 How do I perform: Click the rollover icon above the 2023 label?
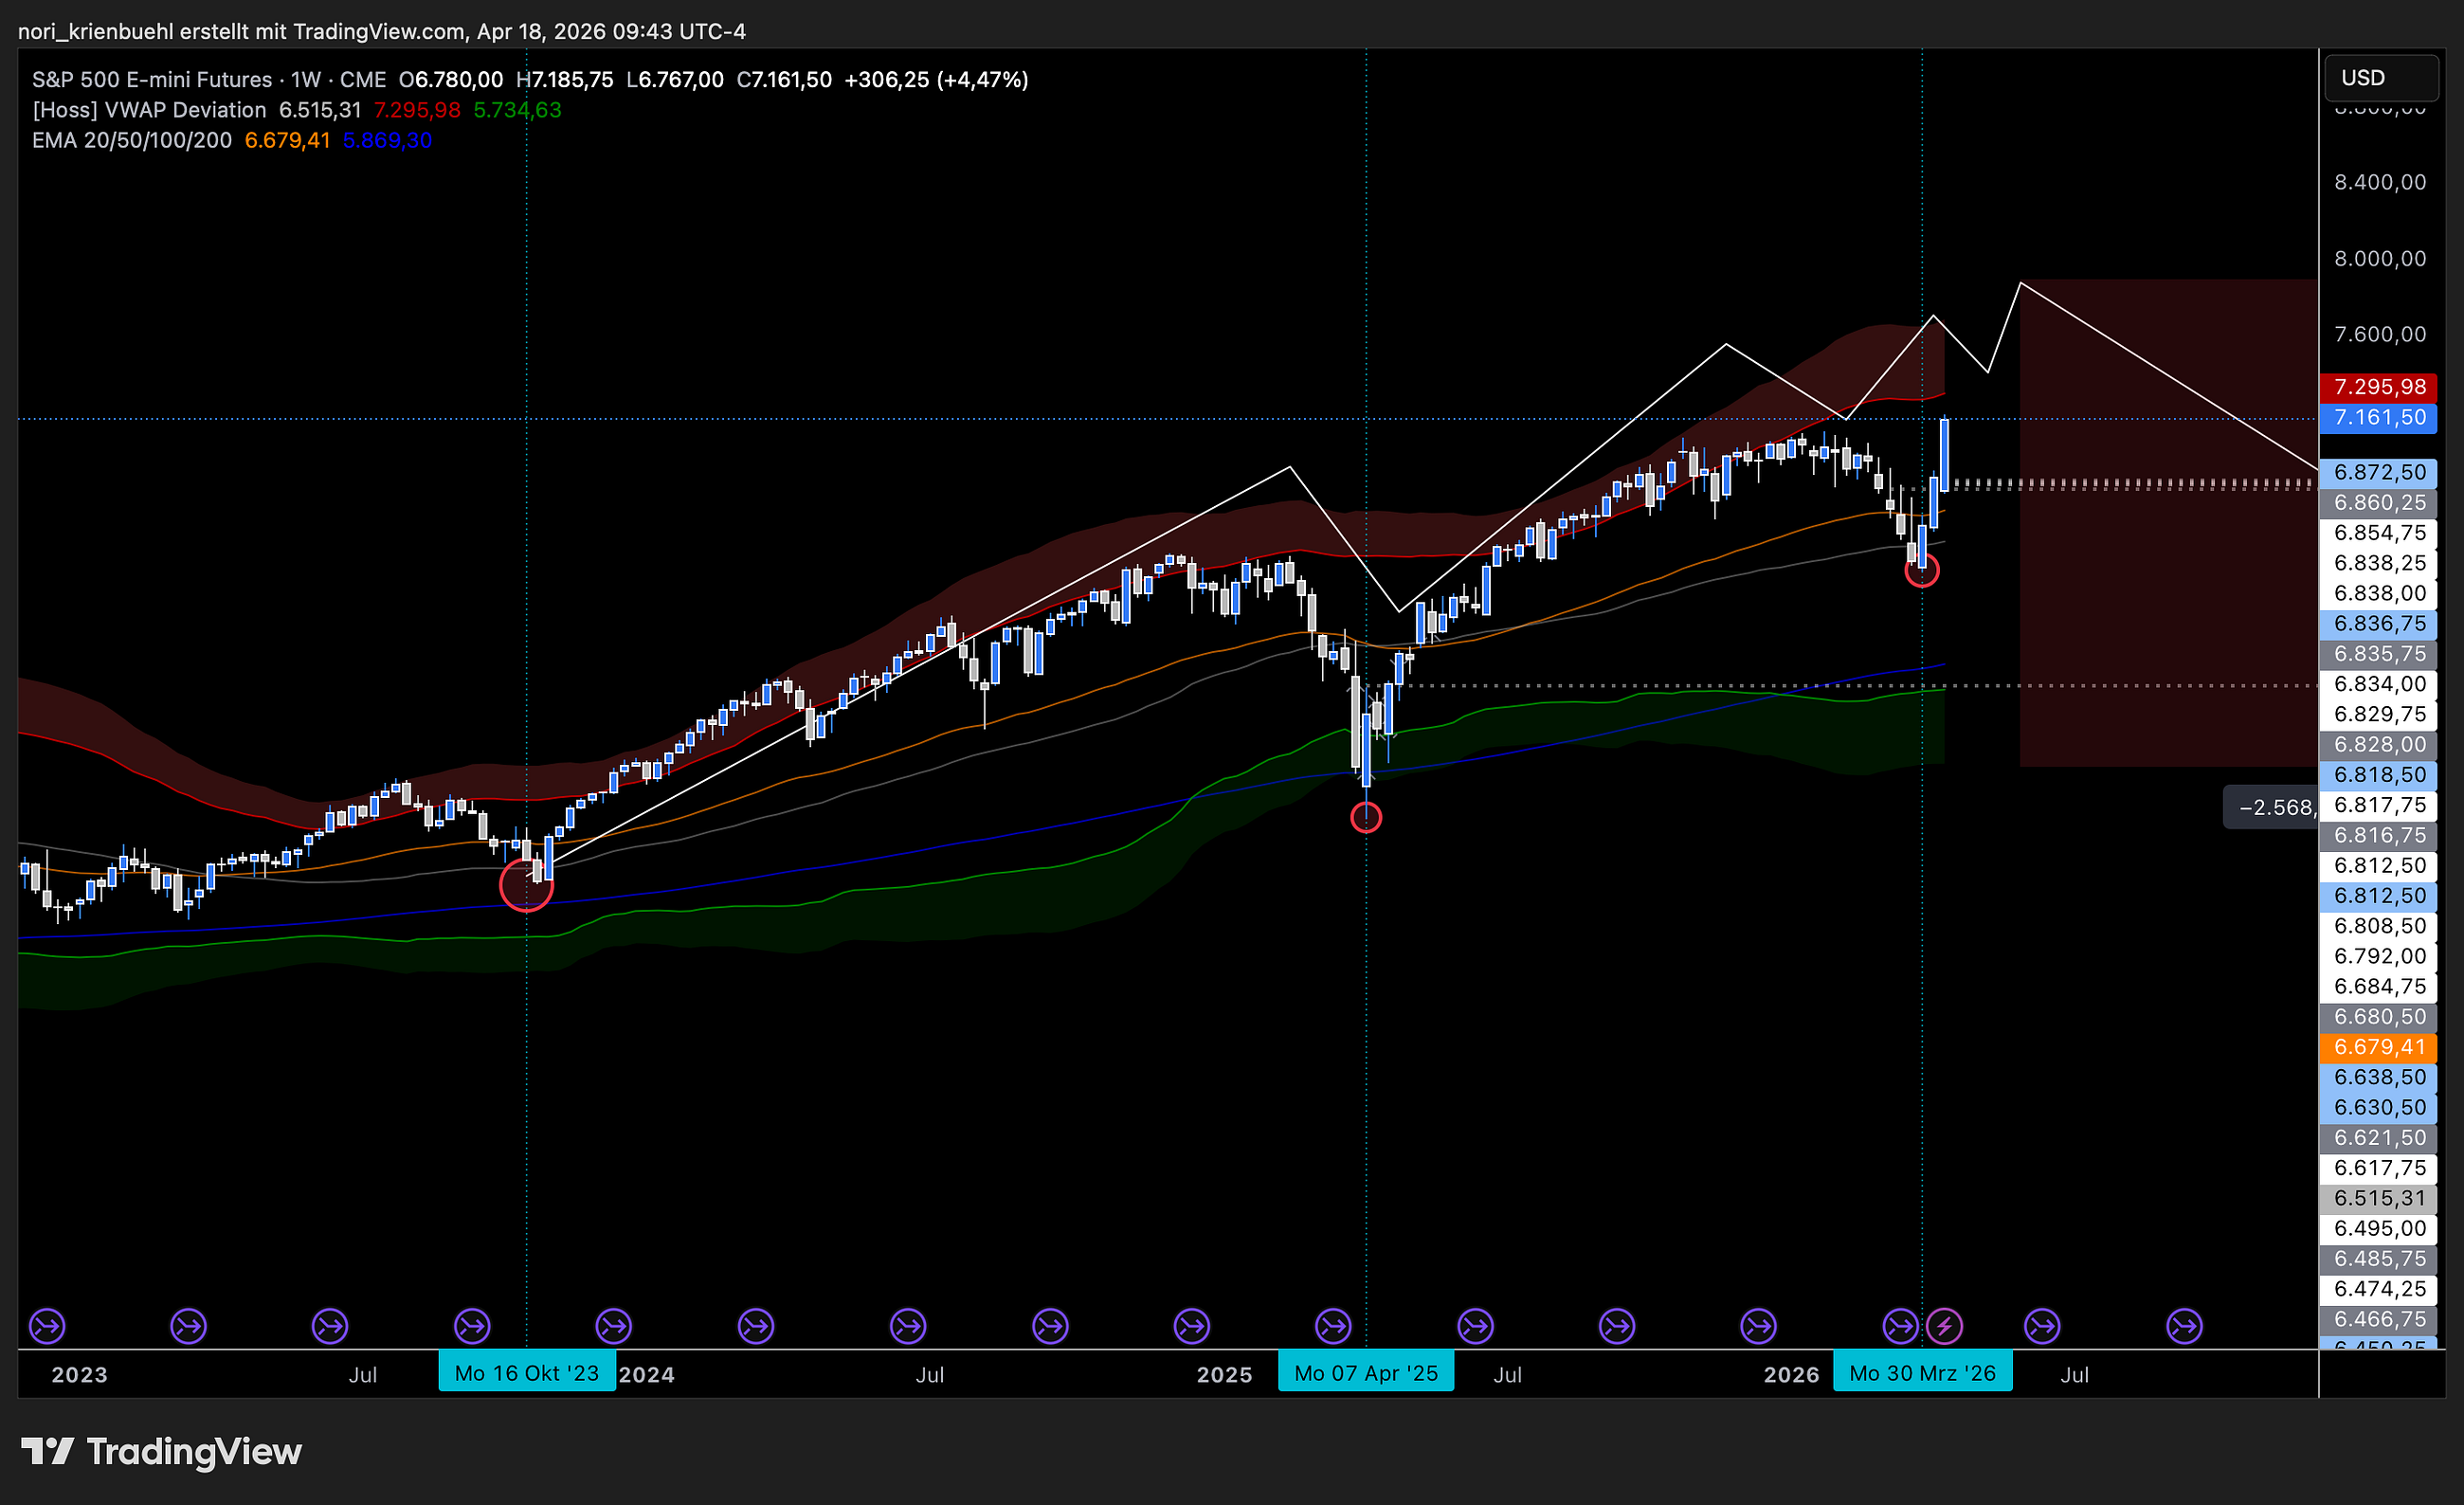coord(47,1327)
